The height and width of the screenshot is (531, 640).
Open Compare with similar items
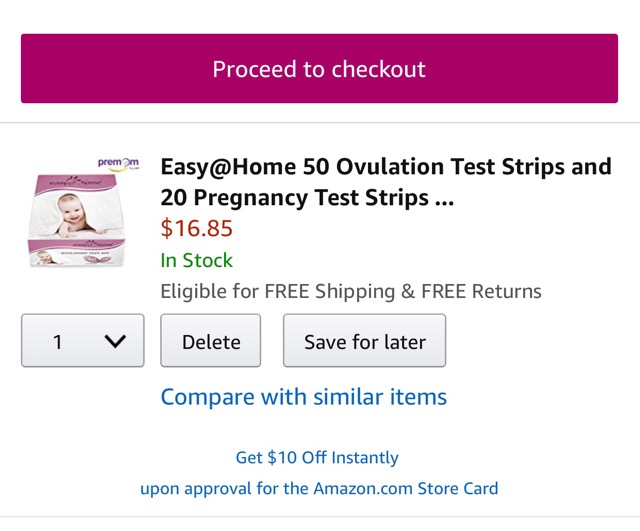[304, 397]
